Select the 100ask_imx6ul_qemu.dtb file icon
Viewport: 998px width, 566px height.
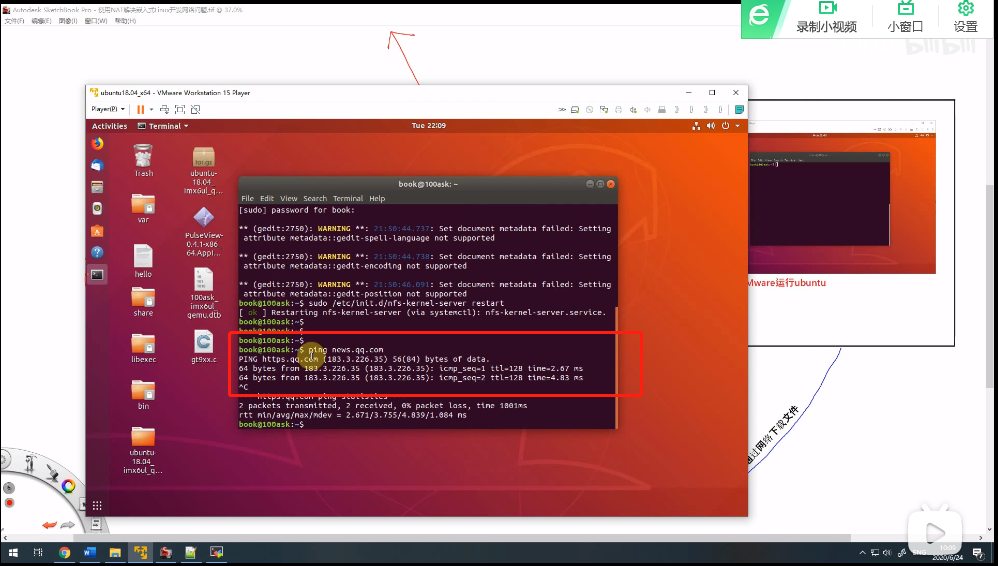(204, 293)
